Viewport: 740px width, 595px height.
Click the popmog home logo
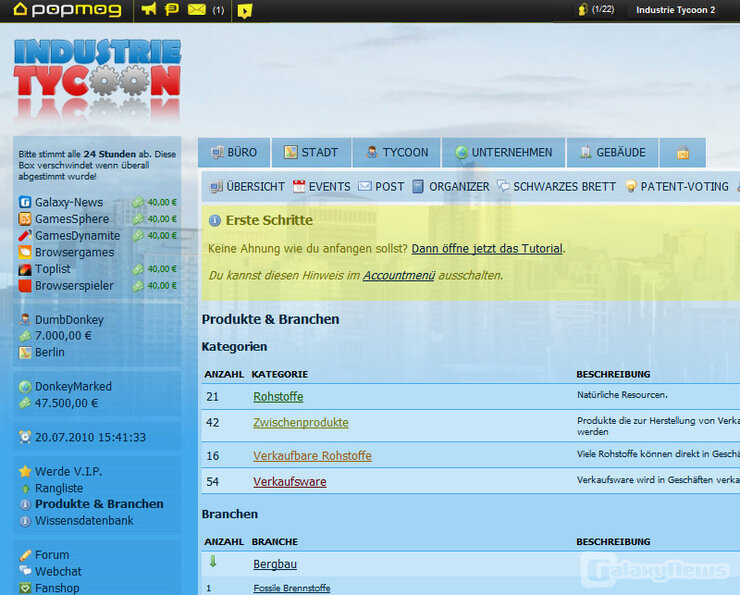click(x=67, y=9)
